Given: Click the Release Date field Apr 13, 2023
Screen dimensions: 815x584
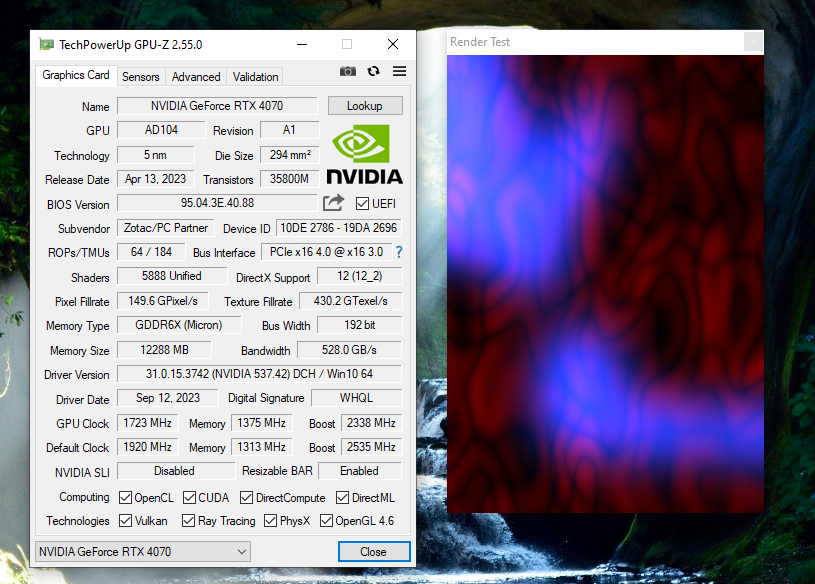Looking at the screenshot, I should click(155, 179).
